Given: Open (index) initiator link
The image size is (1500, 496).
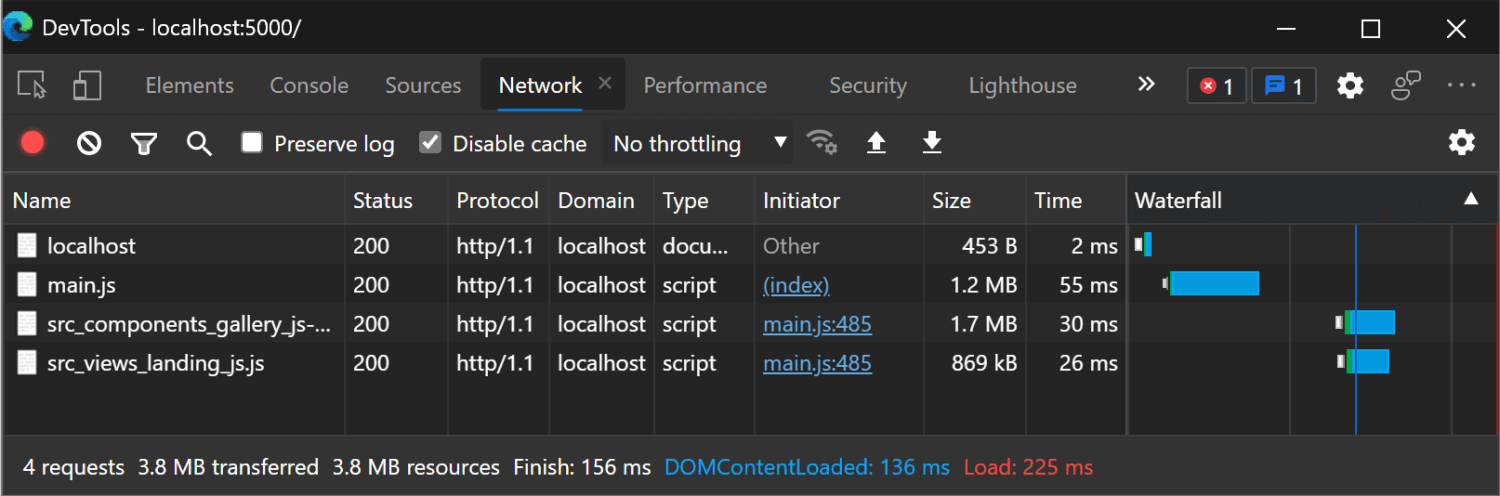Looking at the screenshot, I should tap(796, 286).
